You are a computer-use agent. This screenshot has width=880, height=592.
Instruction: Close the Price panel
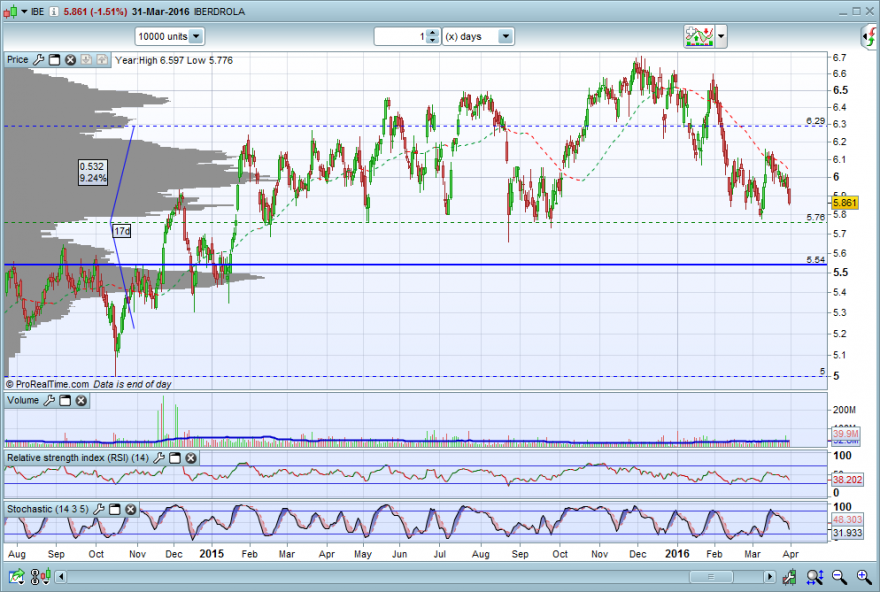click(x=70, y=59)
